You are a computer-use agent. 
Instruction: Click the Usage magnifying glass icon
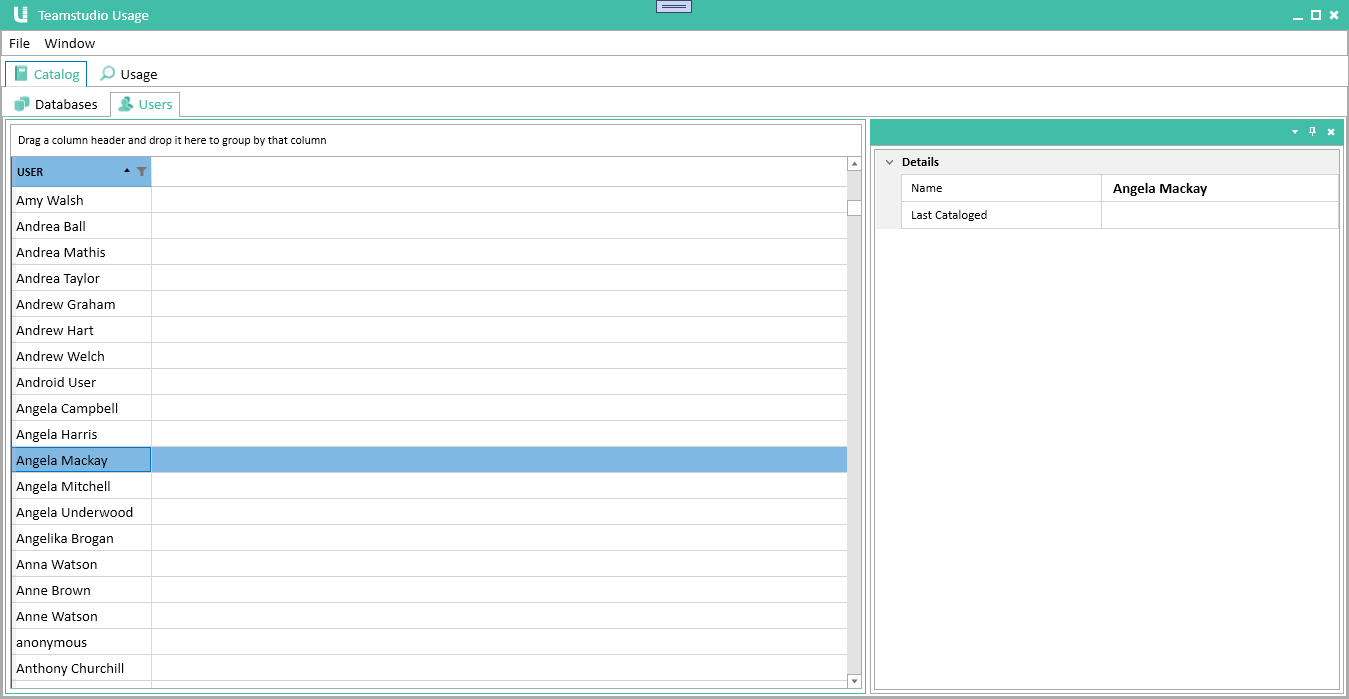click(106, 73)
